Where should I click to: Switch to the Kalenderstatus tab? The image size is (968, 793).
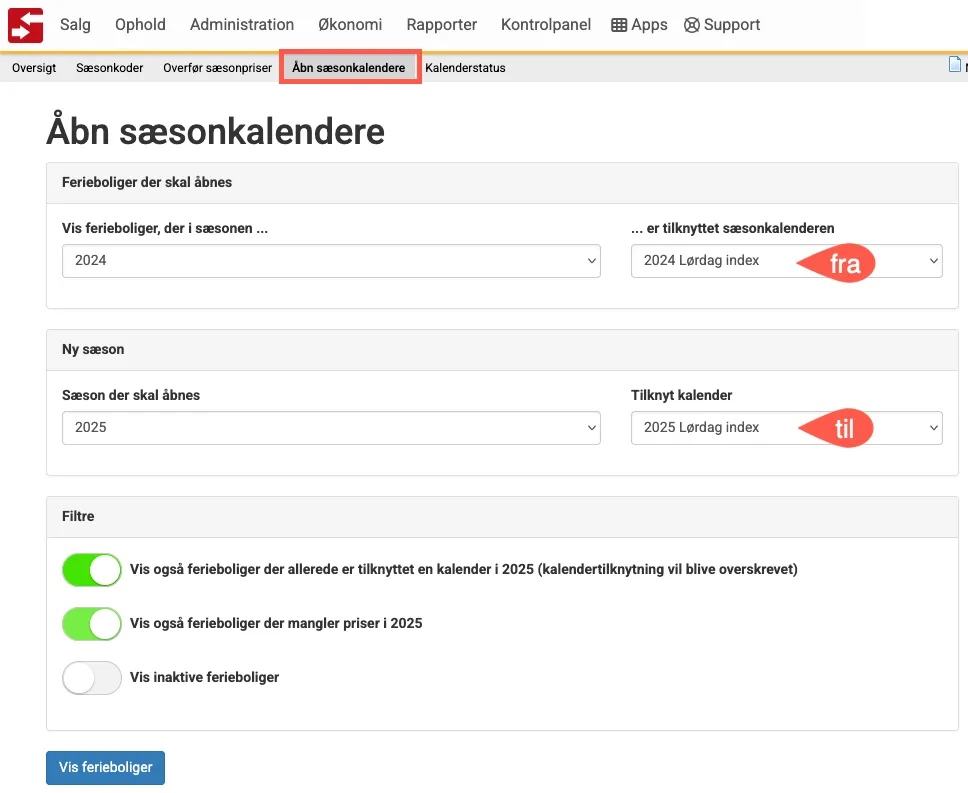coord(465,68)
